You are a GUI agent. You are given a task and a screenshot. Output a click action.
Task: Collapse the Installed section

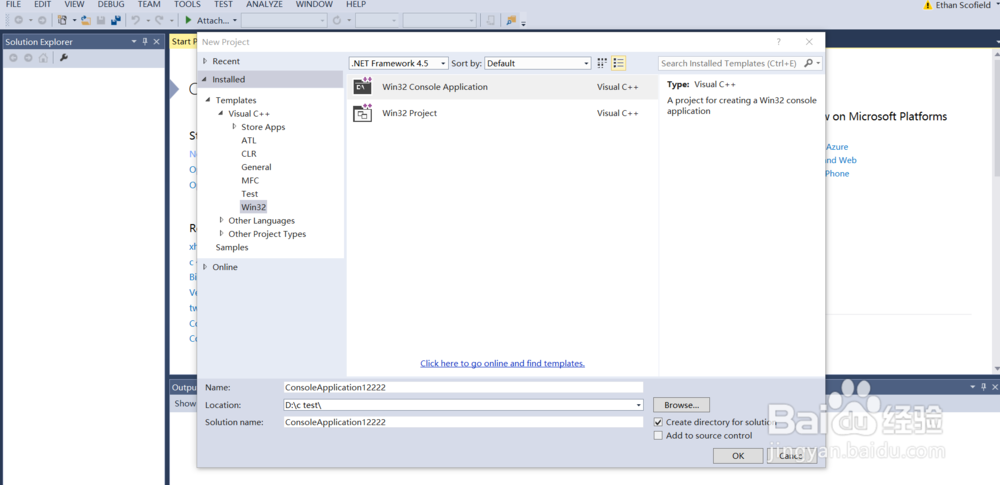pos(205,79)
